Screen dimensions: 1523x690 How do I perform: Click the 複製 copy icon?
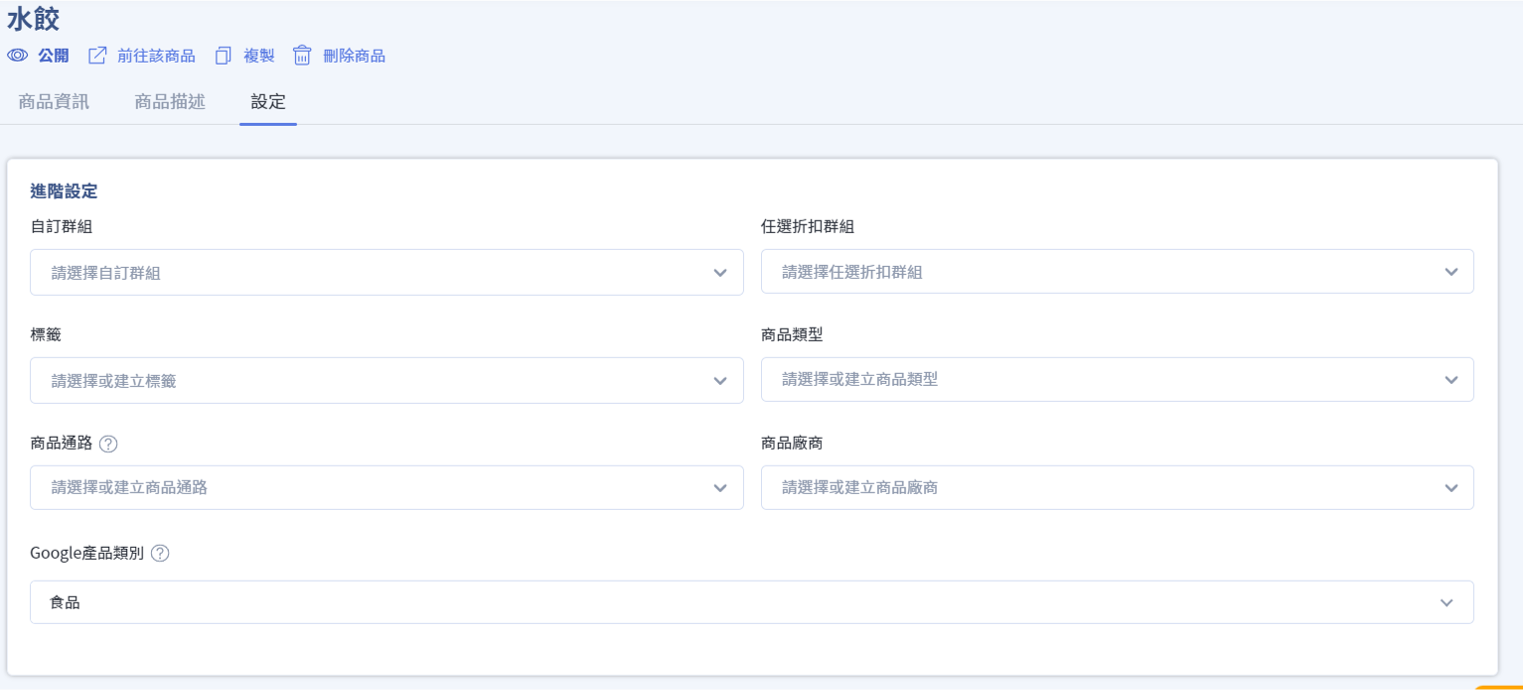coord(223,56)
